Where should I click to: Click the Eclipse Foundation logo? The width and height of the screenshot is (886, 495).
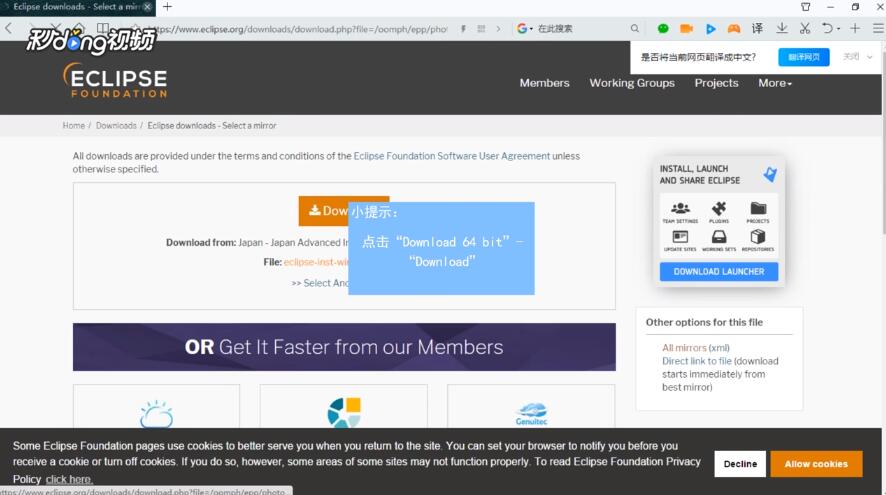pyautogui.click(x=115, y=80)
